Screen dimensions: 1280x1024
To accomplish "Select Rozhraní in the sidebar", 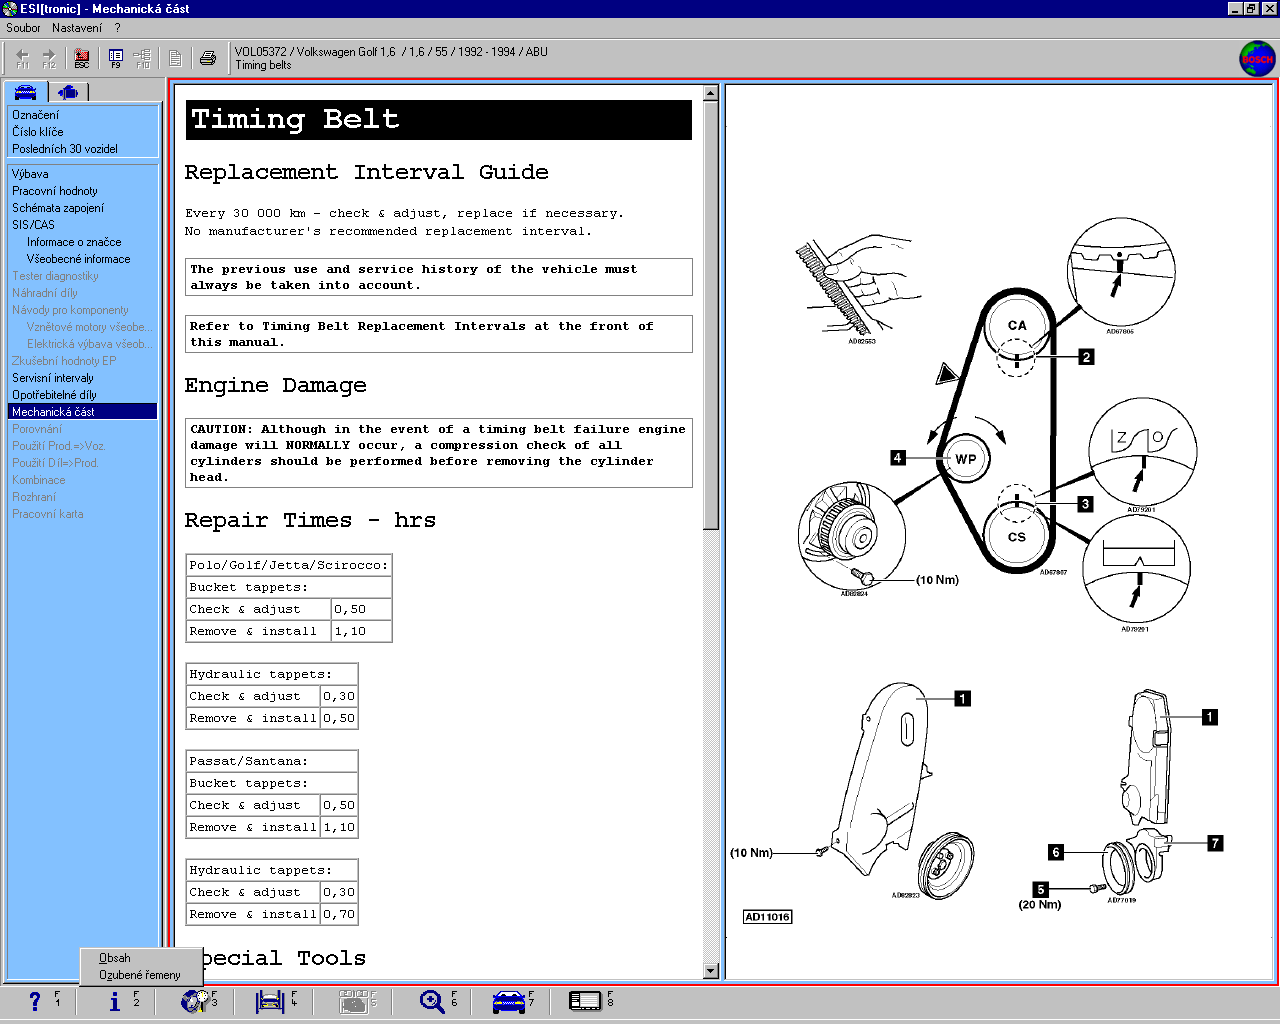I will point(34,497).
